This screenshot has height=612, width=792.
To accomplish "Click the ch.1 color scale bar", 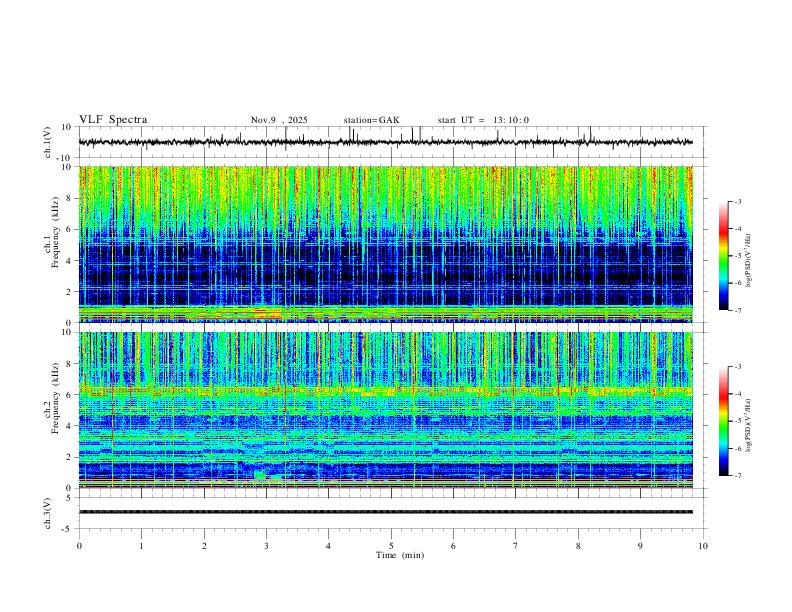I will pos(724,256).
